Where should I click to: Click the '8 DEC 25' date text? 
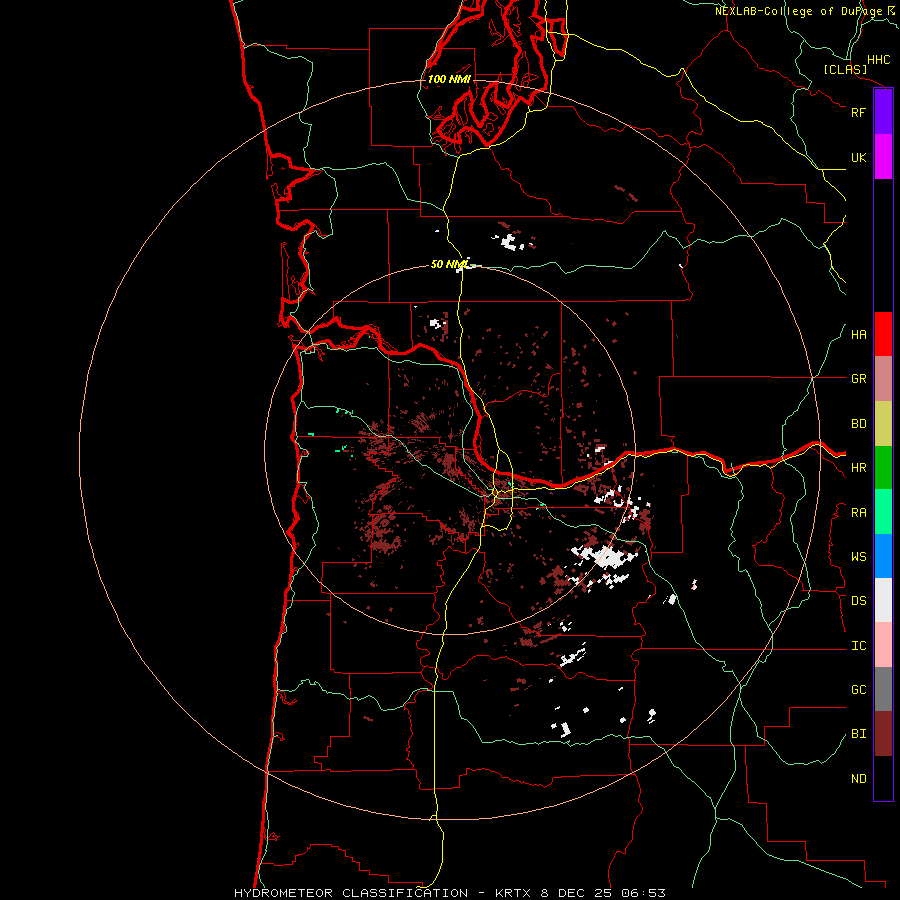[x=577, y=893]
